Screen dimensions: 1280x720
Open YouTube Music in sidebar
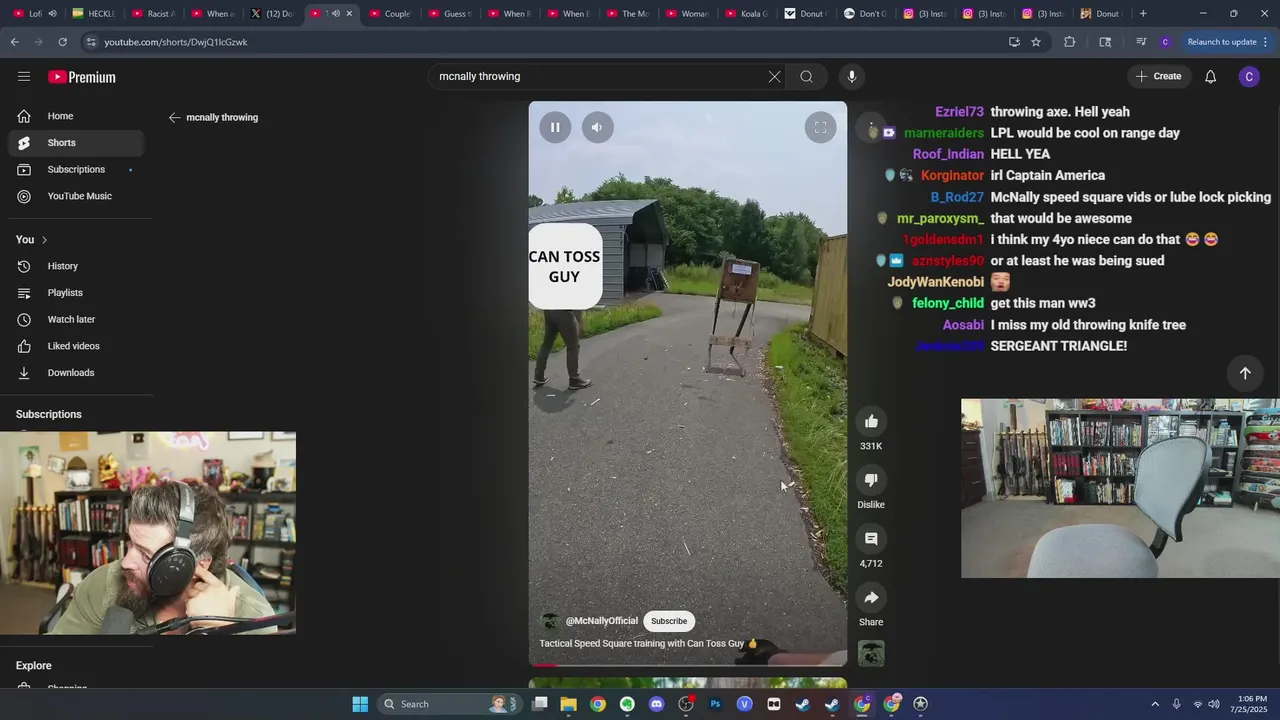(76, 196)
